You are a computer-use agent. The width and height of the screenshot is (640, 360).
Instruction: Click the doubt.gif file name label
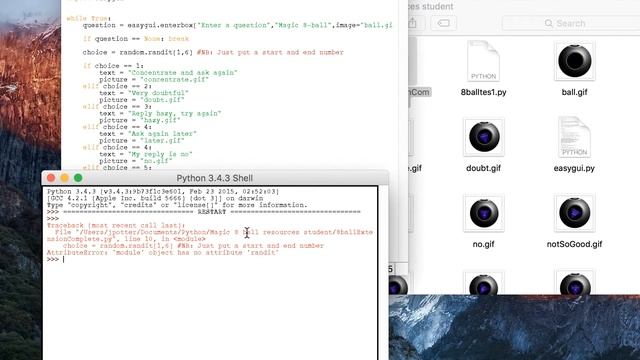pyautogui.click(x=483, y=168)
